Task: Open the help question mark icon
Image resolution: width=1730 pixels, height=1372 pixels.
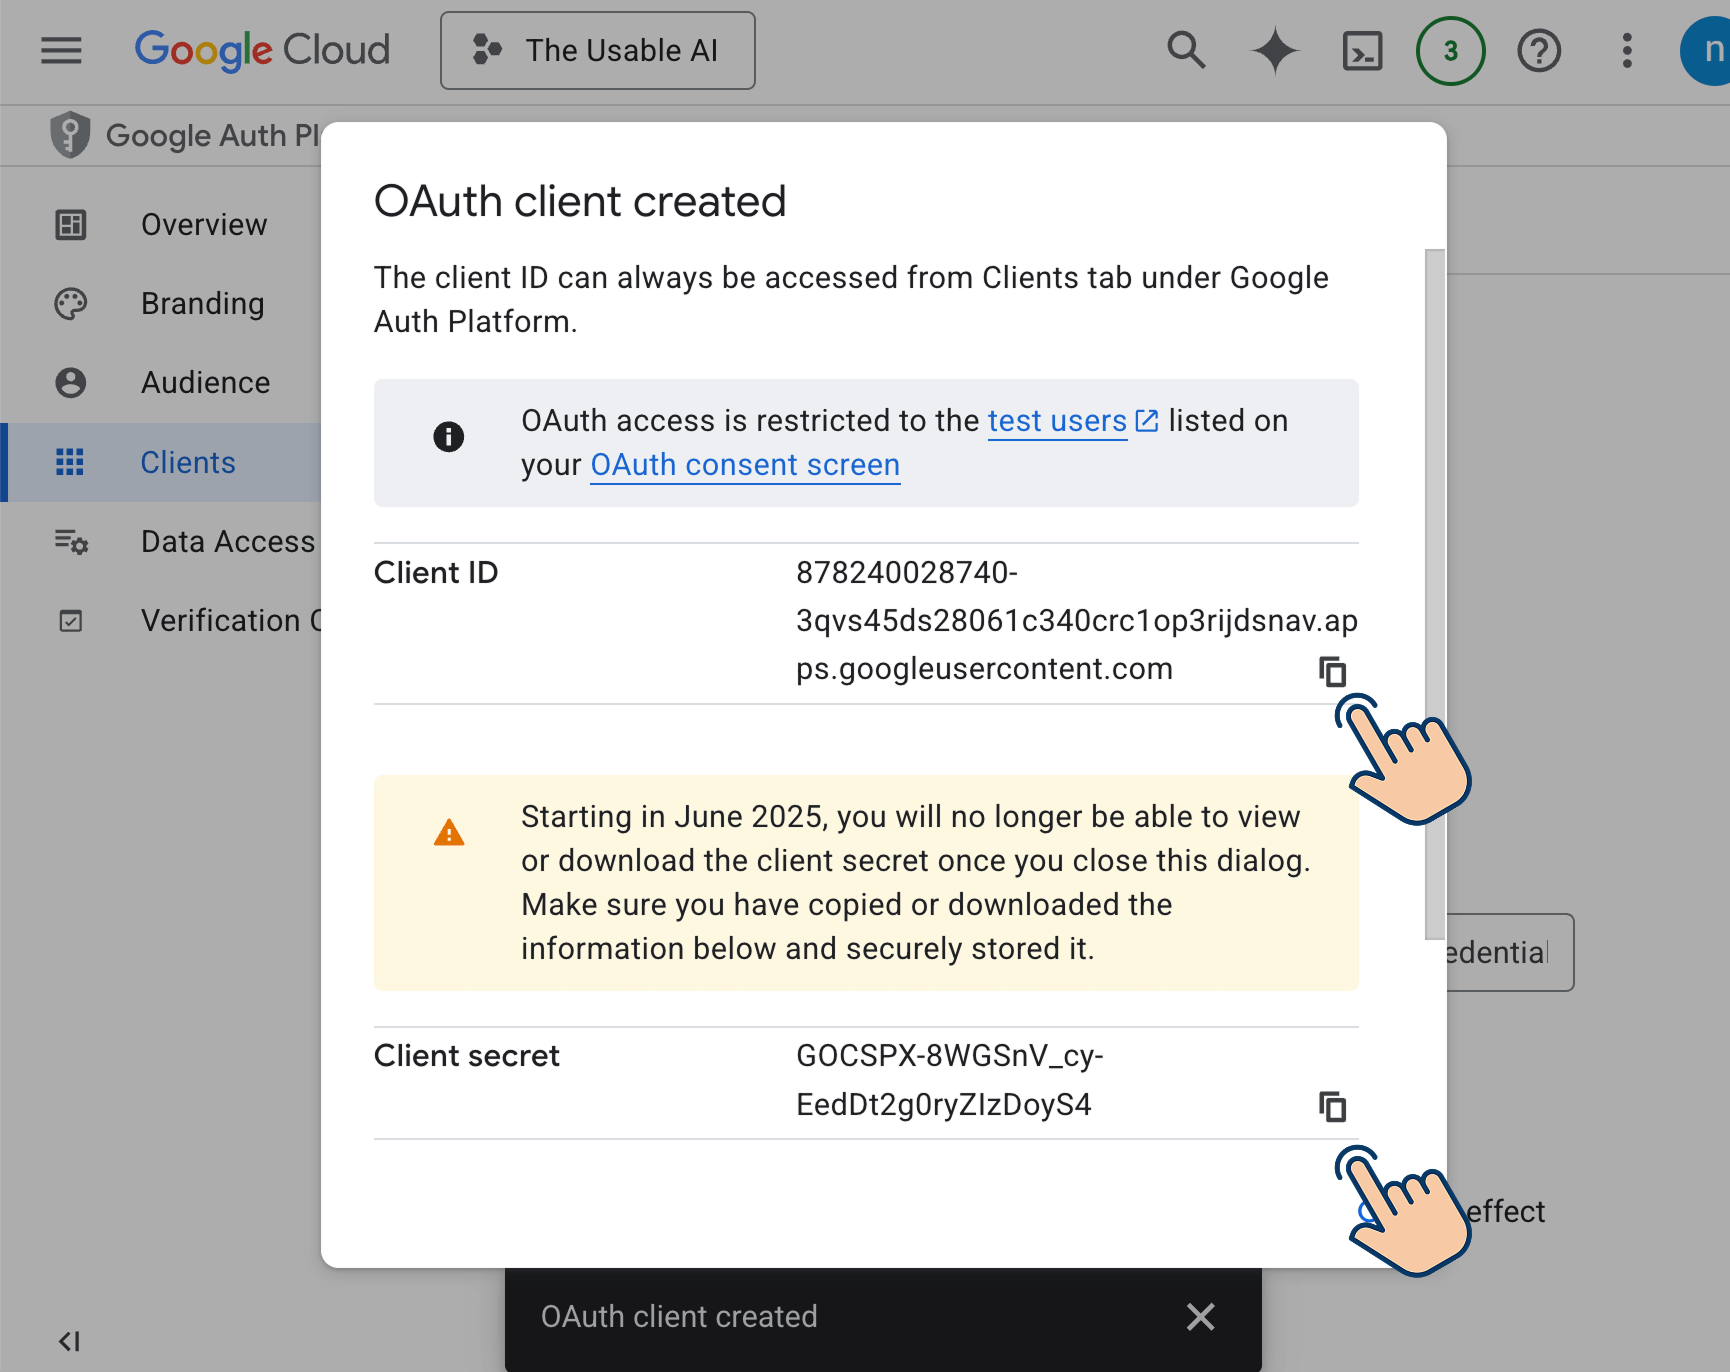Action: [1539, 50]
